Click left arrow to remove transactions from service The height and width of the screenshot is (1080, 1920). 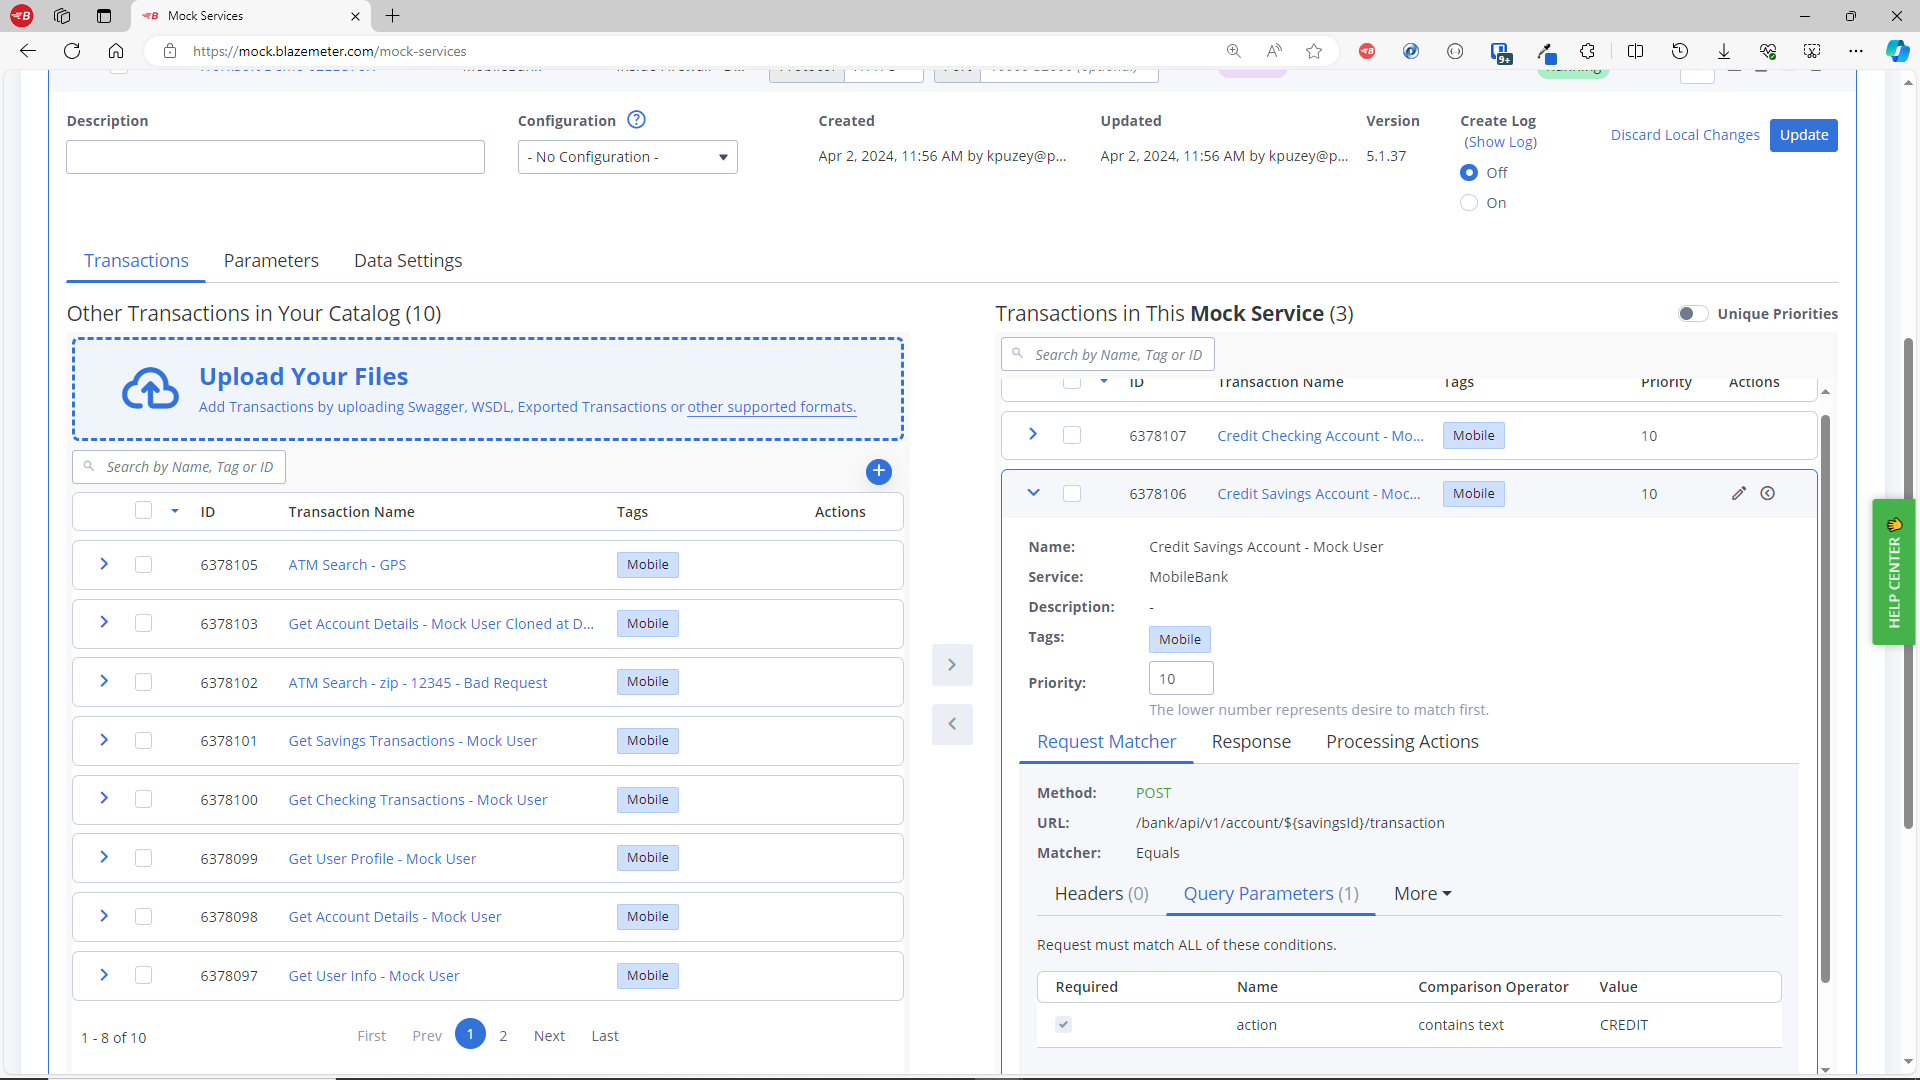[952, 724]
